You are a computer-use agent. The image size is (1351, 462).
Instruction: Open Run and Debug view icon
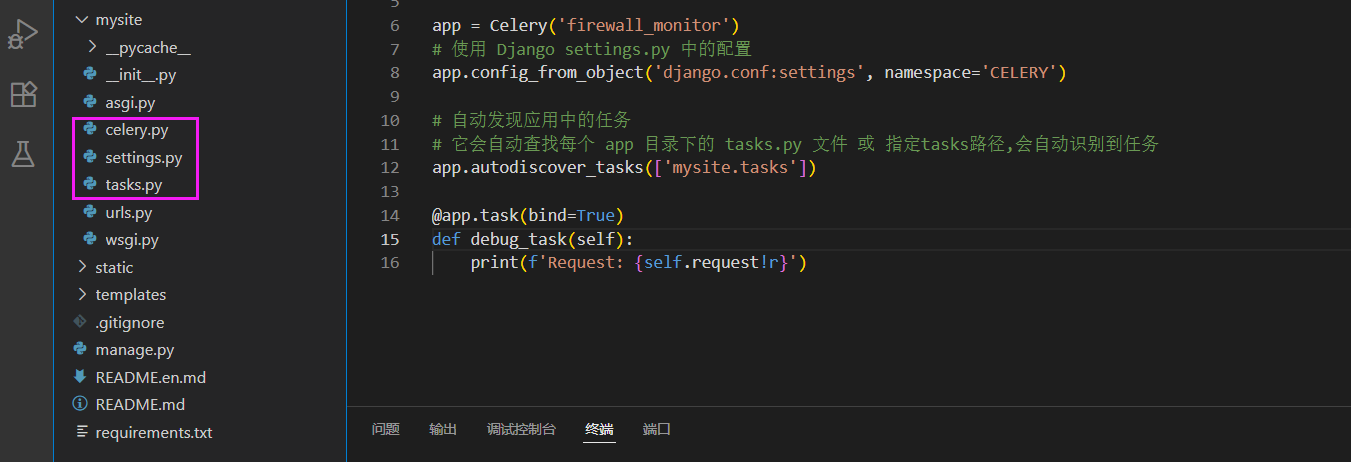pos(22,36)
